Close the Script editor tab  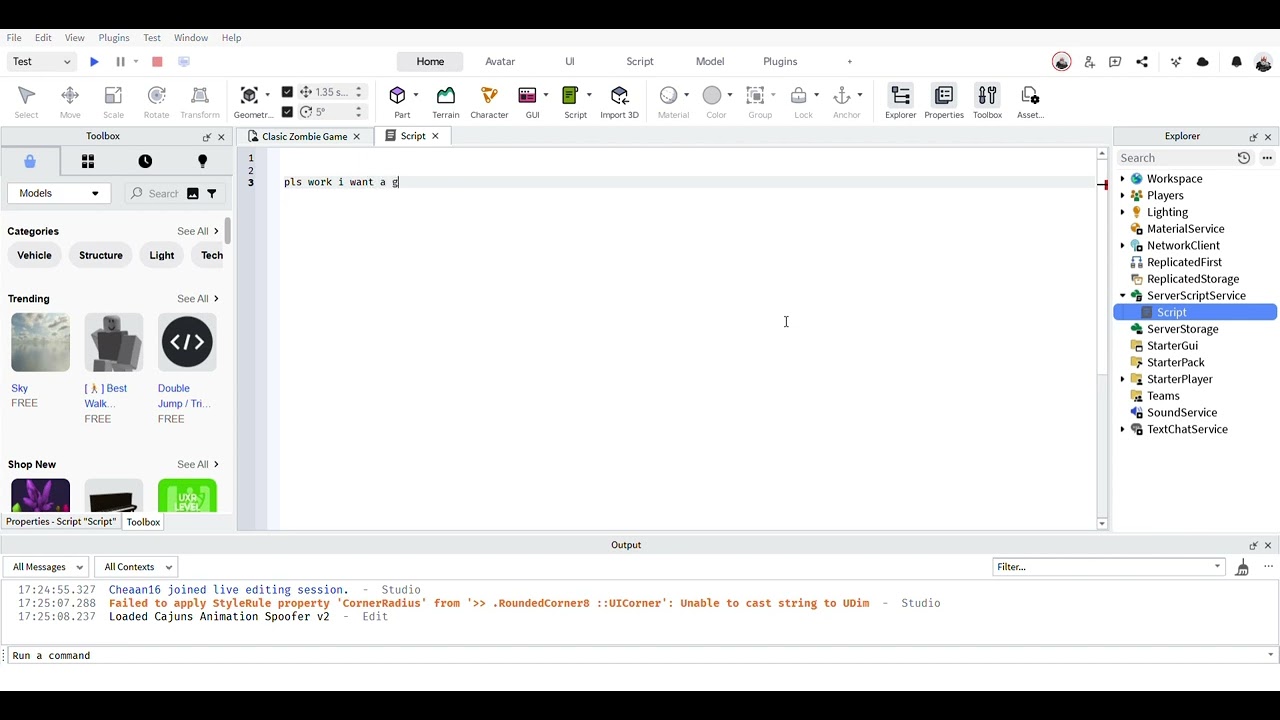point(435,136)
